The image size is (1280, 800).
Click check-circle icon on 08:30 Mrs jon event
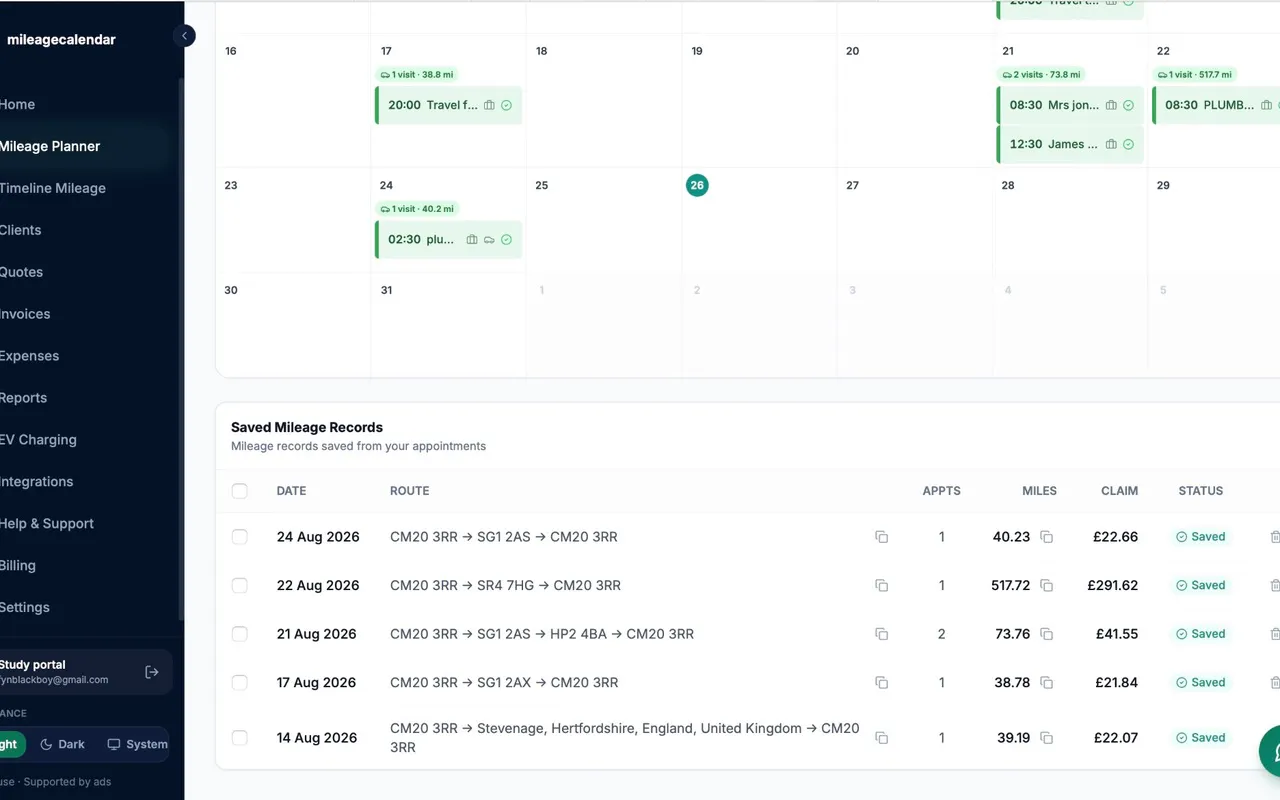point(1128,105)
